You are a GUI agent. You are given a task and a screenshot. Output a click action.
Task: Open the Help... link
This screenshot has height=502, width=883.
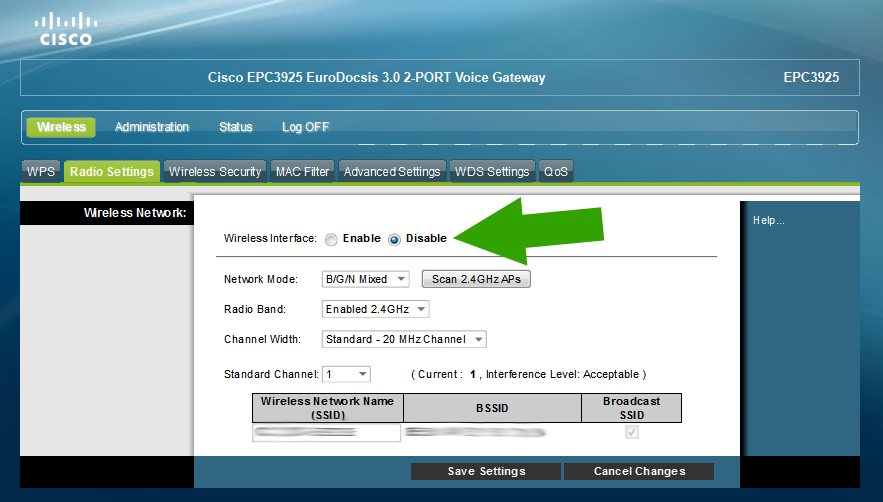[769, 220]
